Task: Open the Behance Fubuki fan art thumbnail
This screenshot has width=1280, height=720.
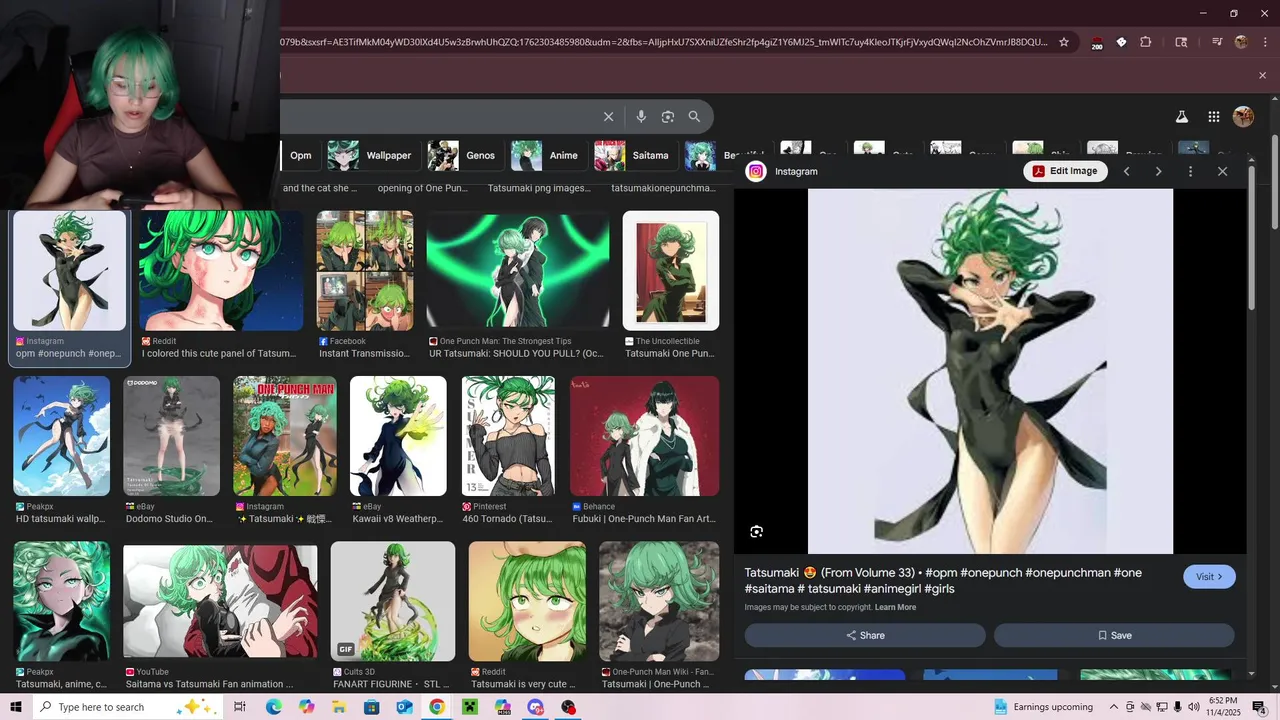Action: point(644,436)
